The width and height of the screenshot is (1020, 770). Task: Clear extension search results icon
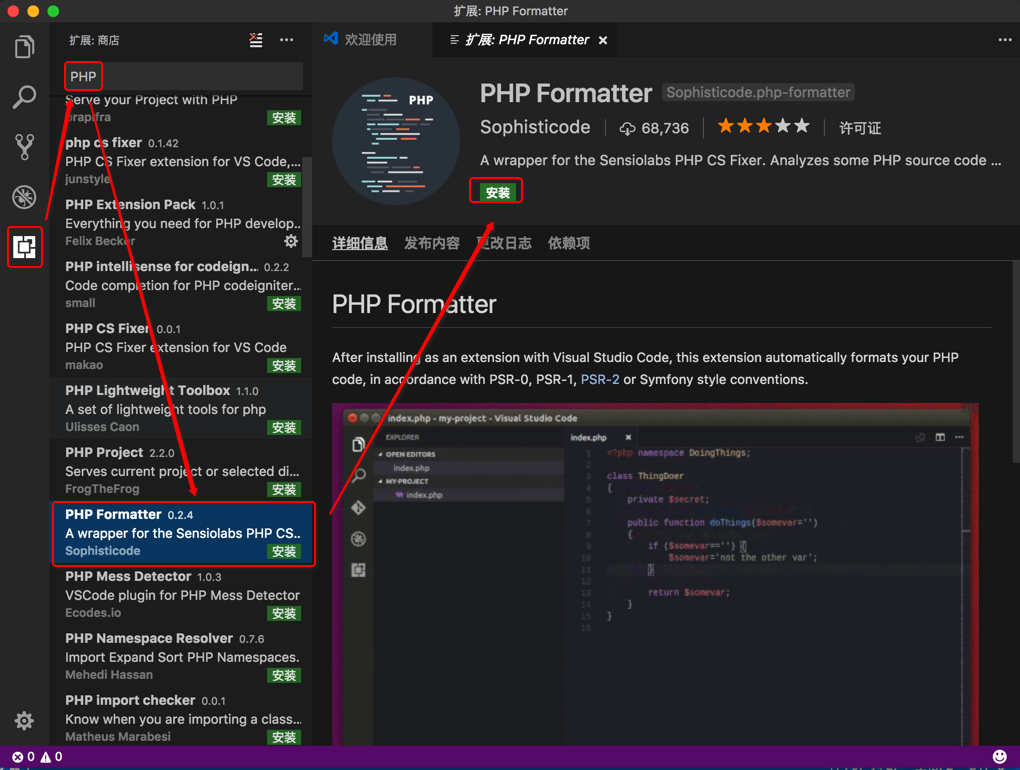[256, 40]
